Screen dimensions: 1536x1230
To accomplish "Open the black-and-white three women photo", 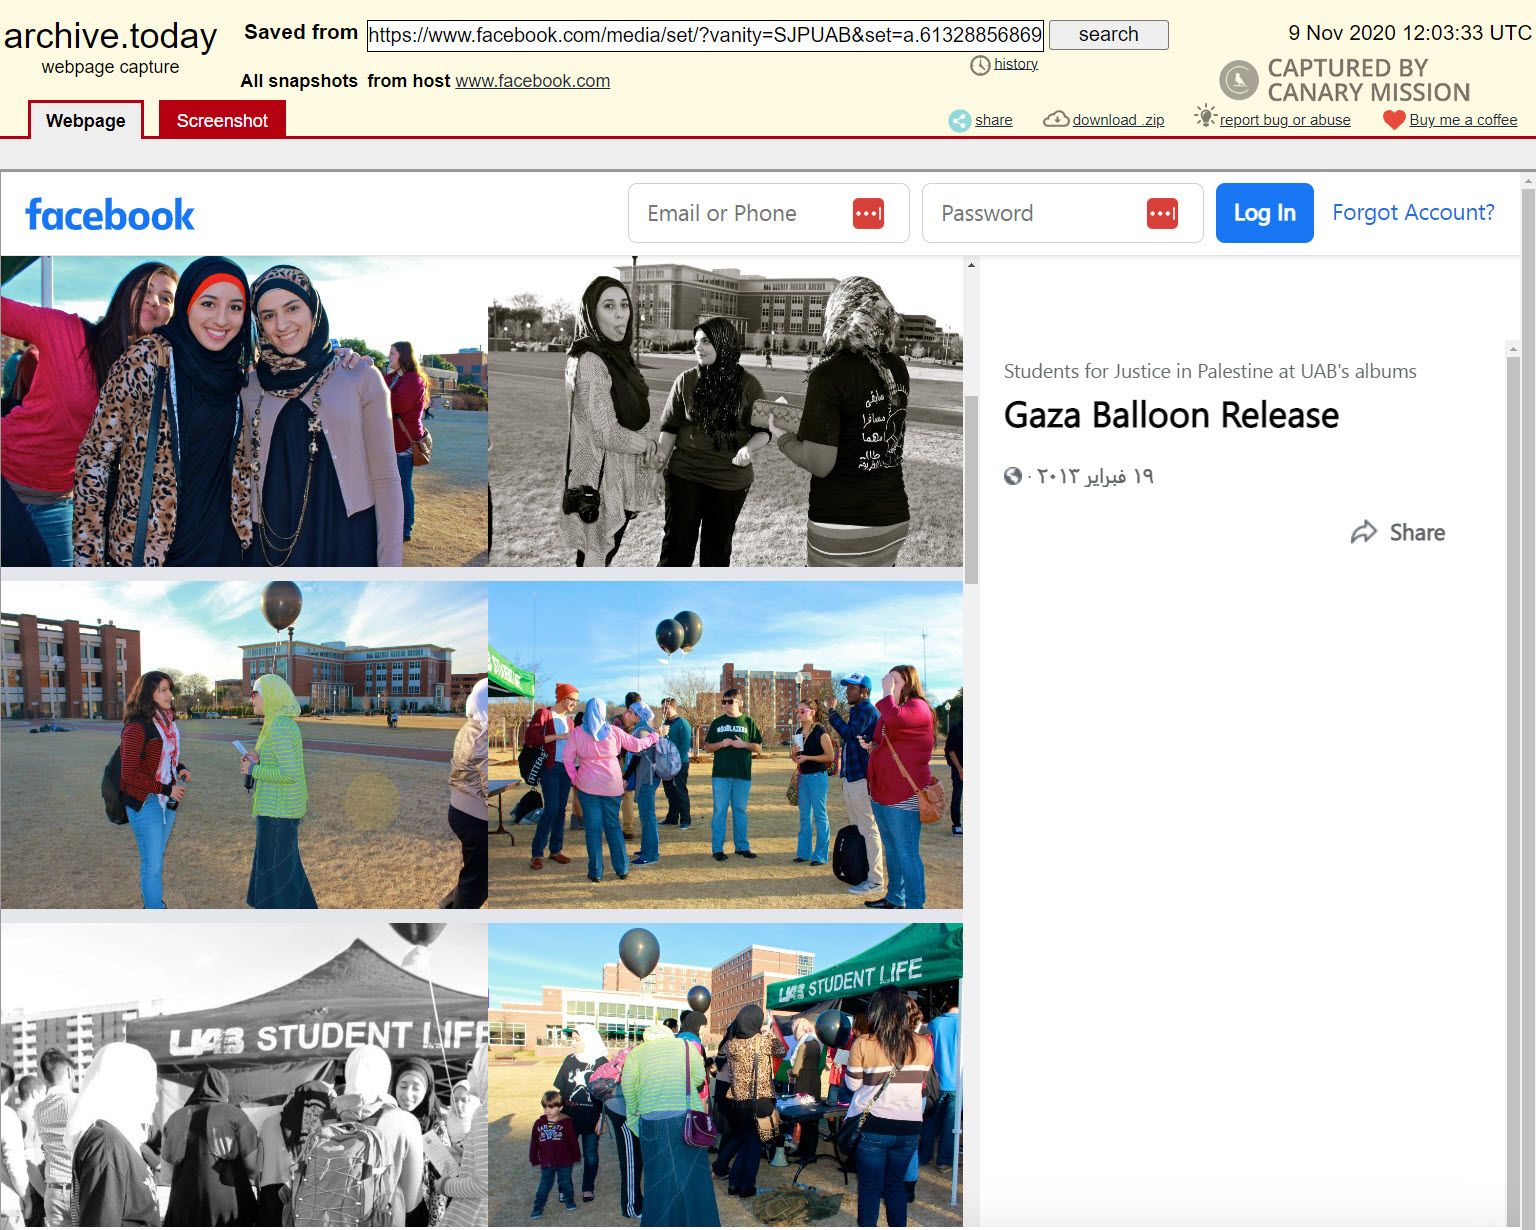I will (x=725, y=412).
